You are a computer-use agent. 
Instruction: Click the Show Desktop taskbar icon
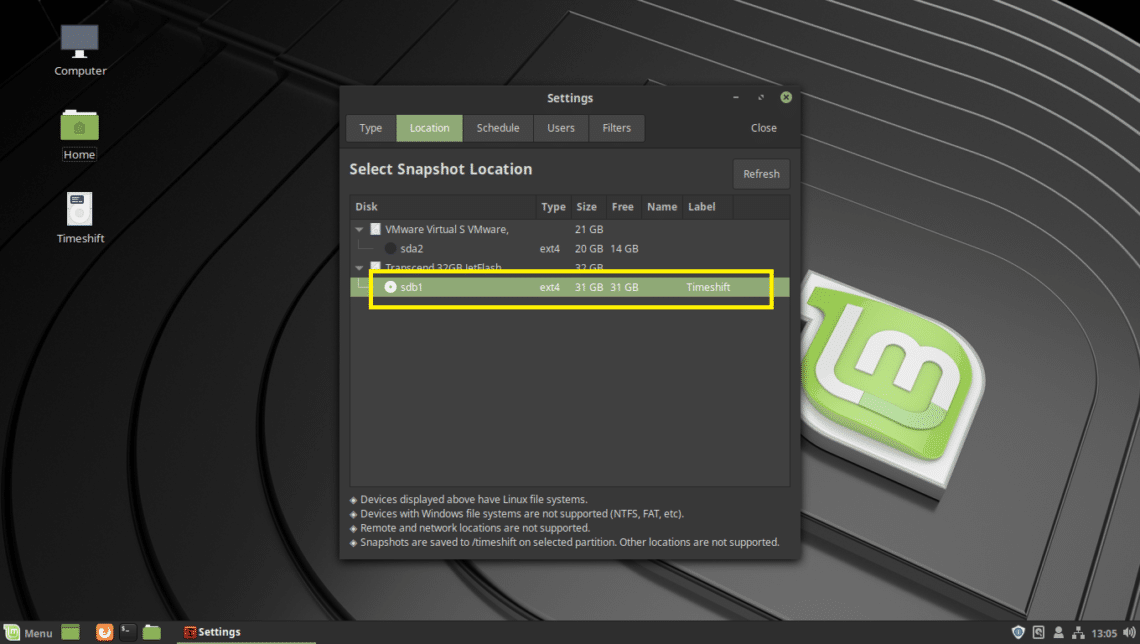pyautogui.click(x=71, y=632)
